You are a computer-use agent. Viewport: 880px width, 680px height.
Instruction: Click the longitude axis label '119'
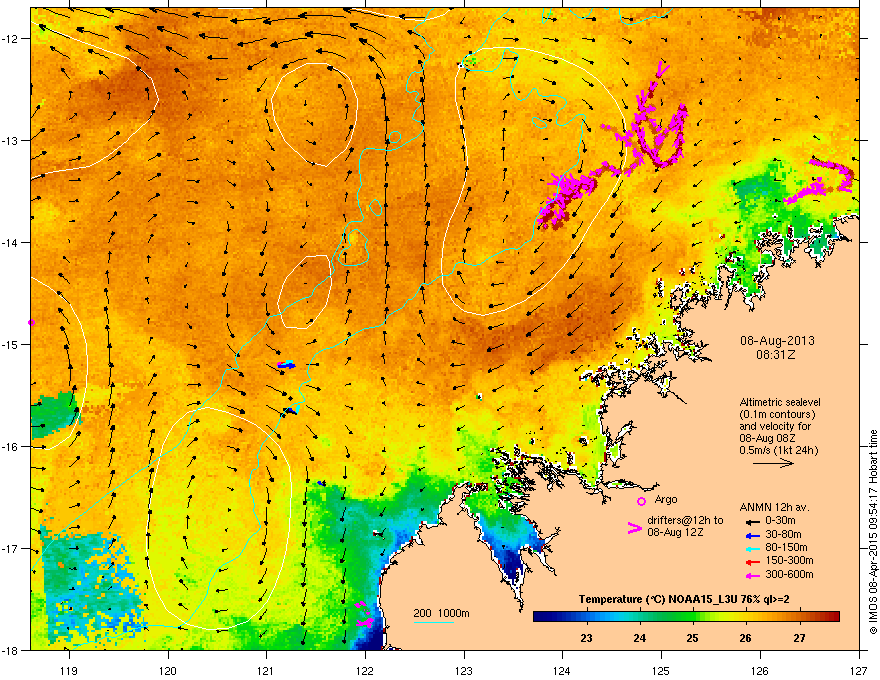pos(69,670)
